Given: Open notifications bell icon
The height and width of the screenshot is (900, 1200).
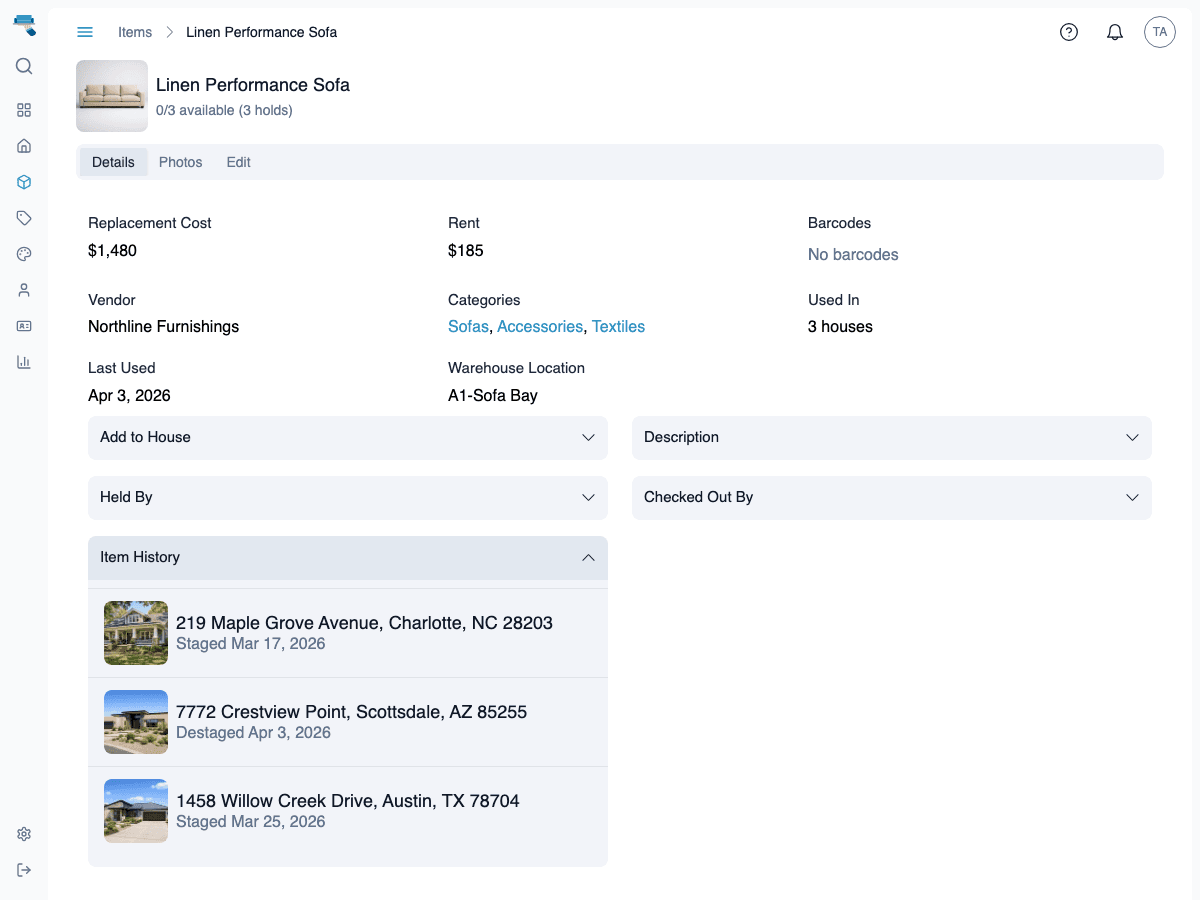Looking at the screenshot, I should (x=1115, y=32).
